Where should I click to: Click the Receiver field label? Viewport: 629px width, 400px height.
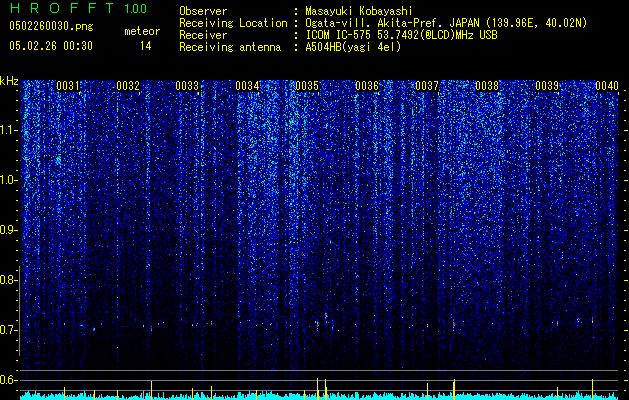[203, 35]
